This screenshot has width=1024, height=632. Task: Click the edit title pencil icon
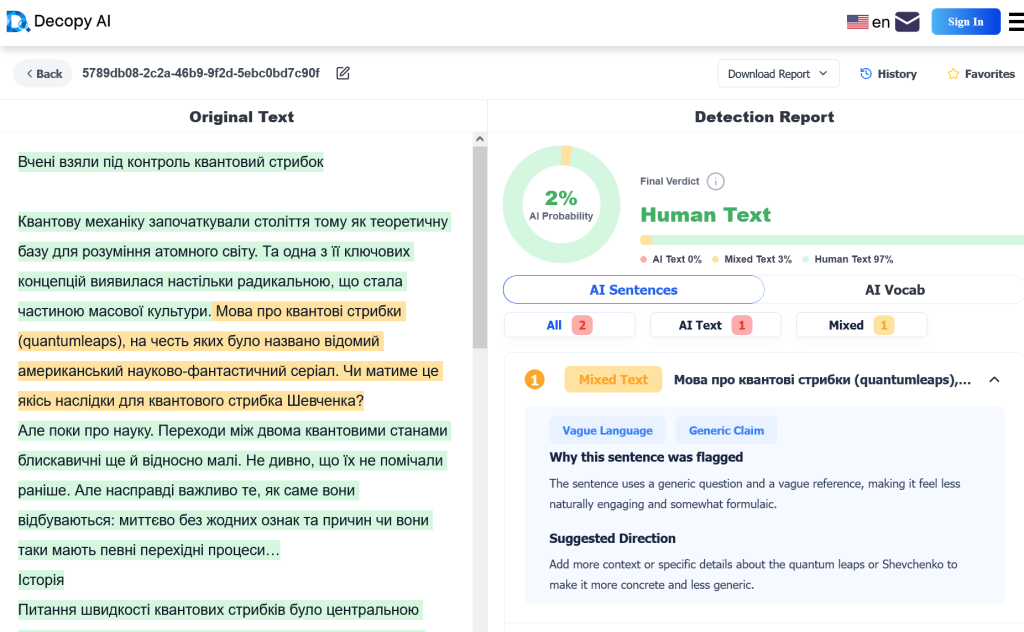click(x=343, y=73)
